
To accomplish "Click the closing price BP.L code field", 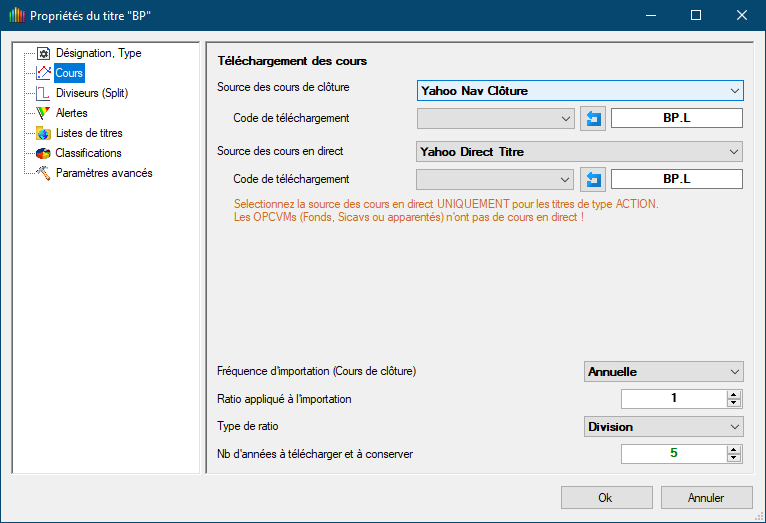I will click(677, 119).
